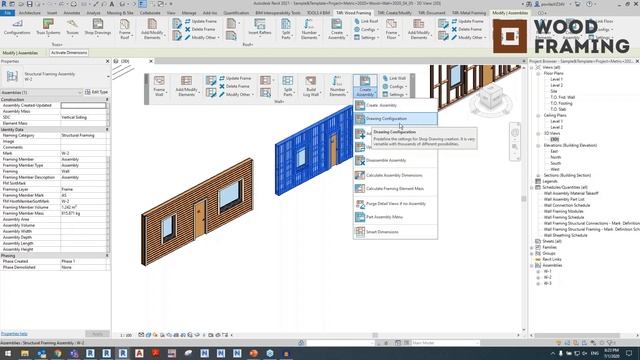Viewport: 640px width, 360px height.
Task: Collapse the Elevations (Building Elevation) branch
Action: tap(538, 145)
